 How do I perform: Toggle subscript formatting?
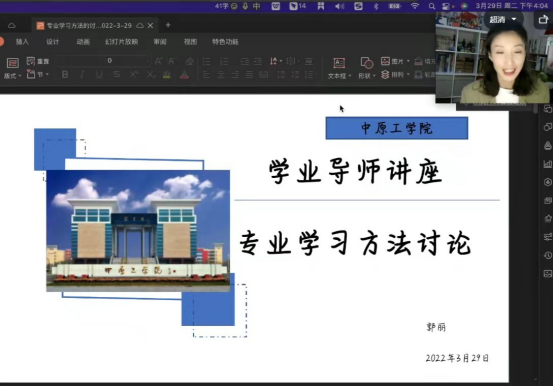151,74
